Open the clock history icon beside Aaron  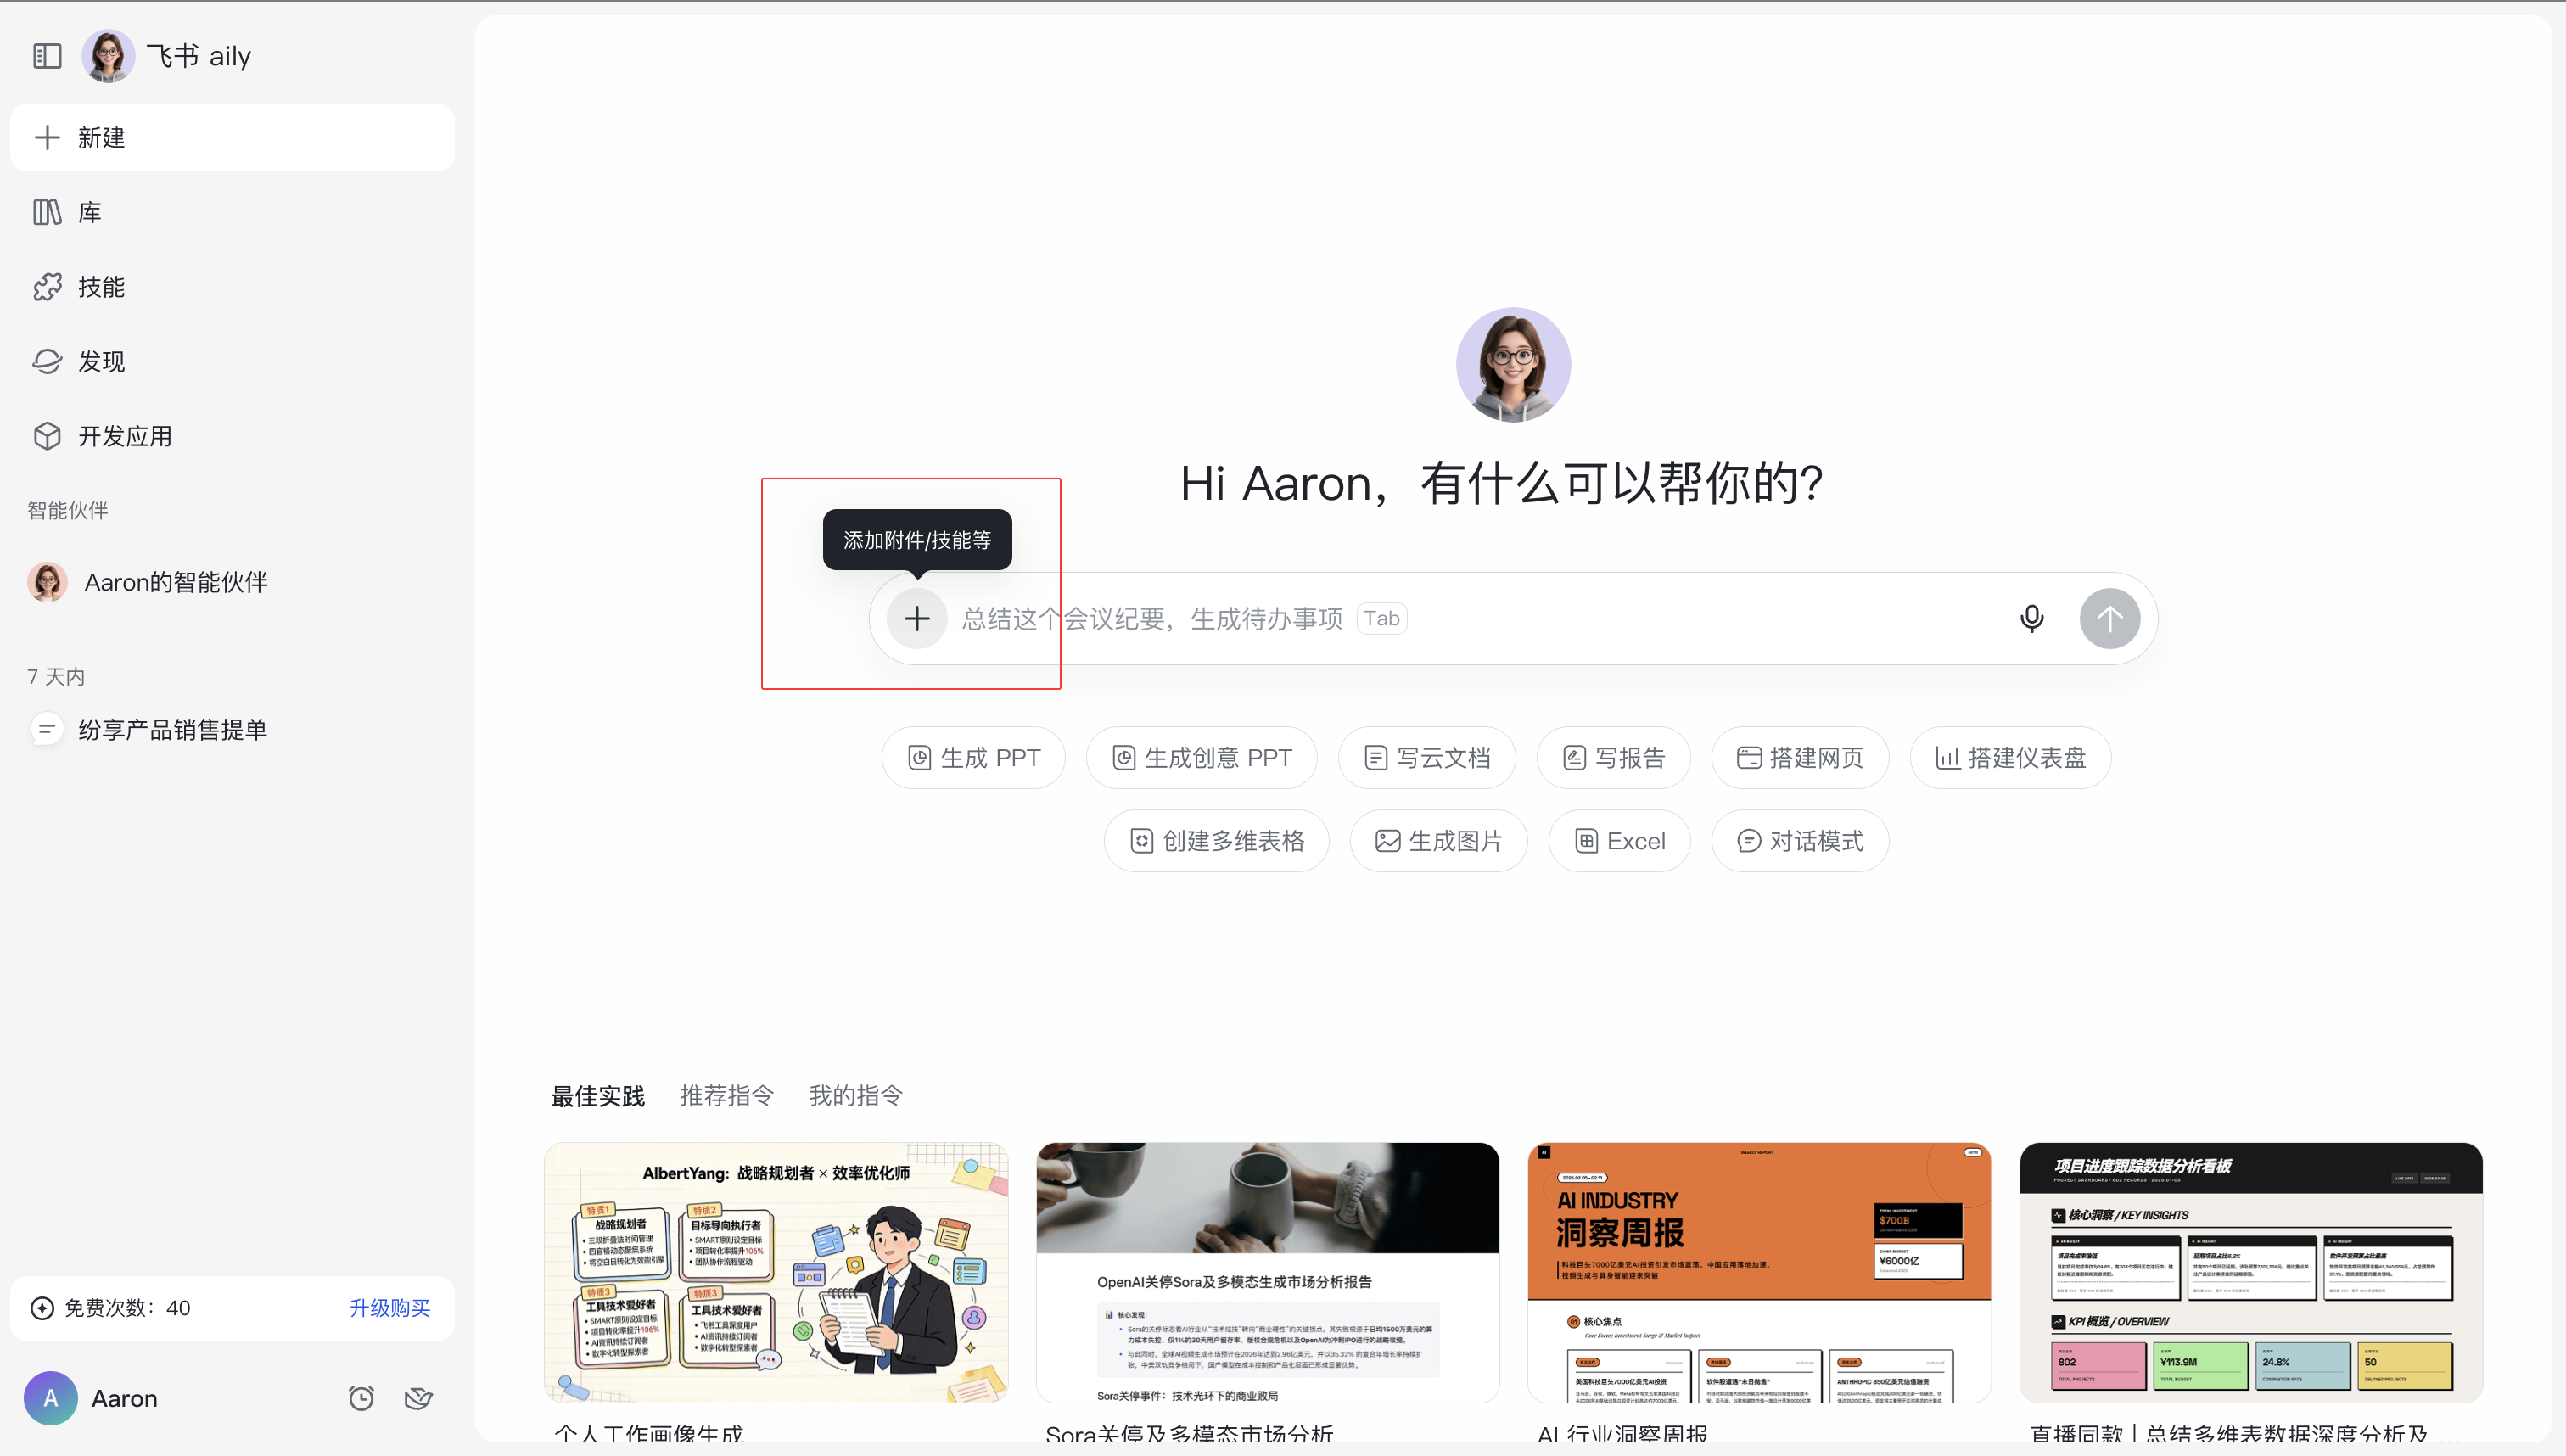361,1398
